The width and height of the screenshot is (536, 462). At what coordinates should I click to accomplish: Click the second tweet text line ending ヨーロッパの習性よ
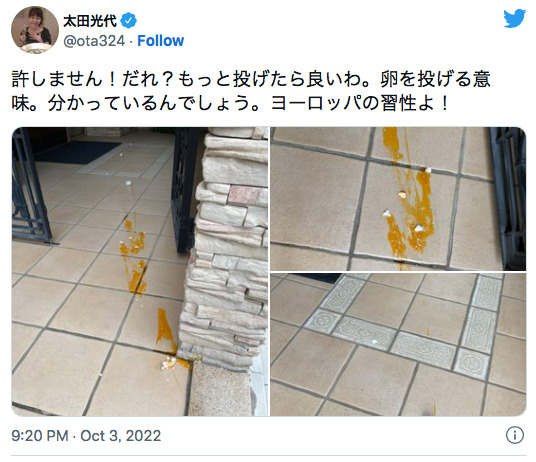pyautogui.click(x=230, y=103)
